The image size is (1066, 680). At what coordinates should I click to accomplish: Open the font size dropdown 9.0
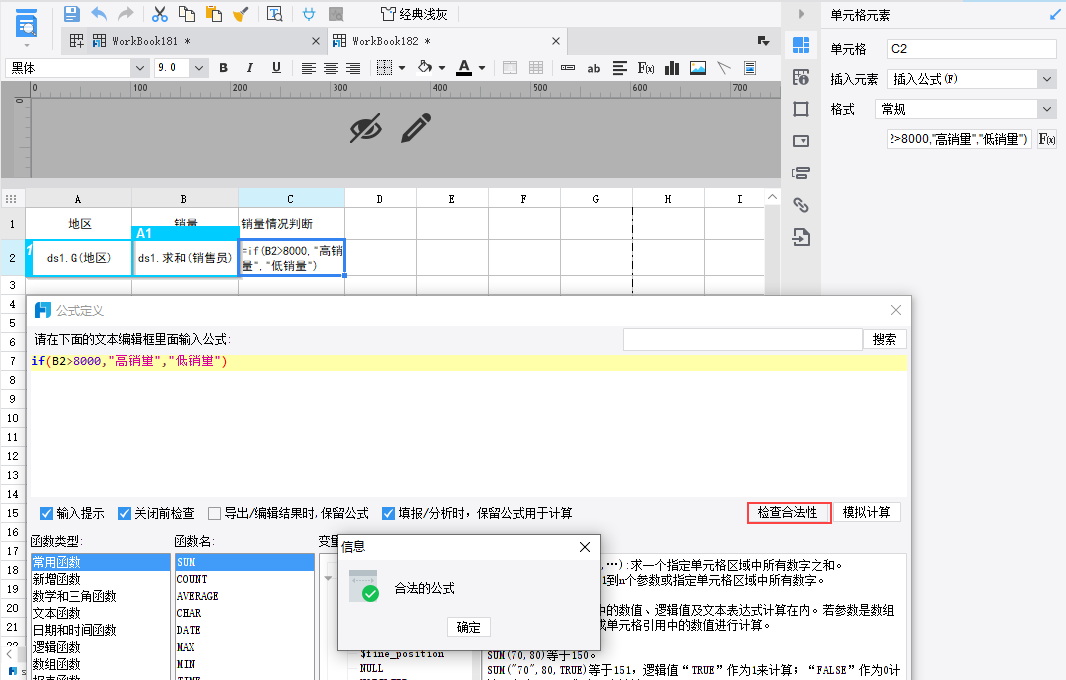point(199,68)
